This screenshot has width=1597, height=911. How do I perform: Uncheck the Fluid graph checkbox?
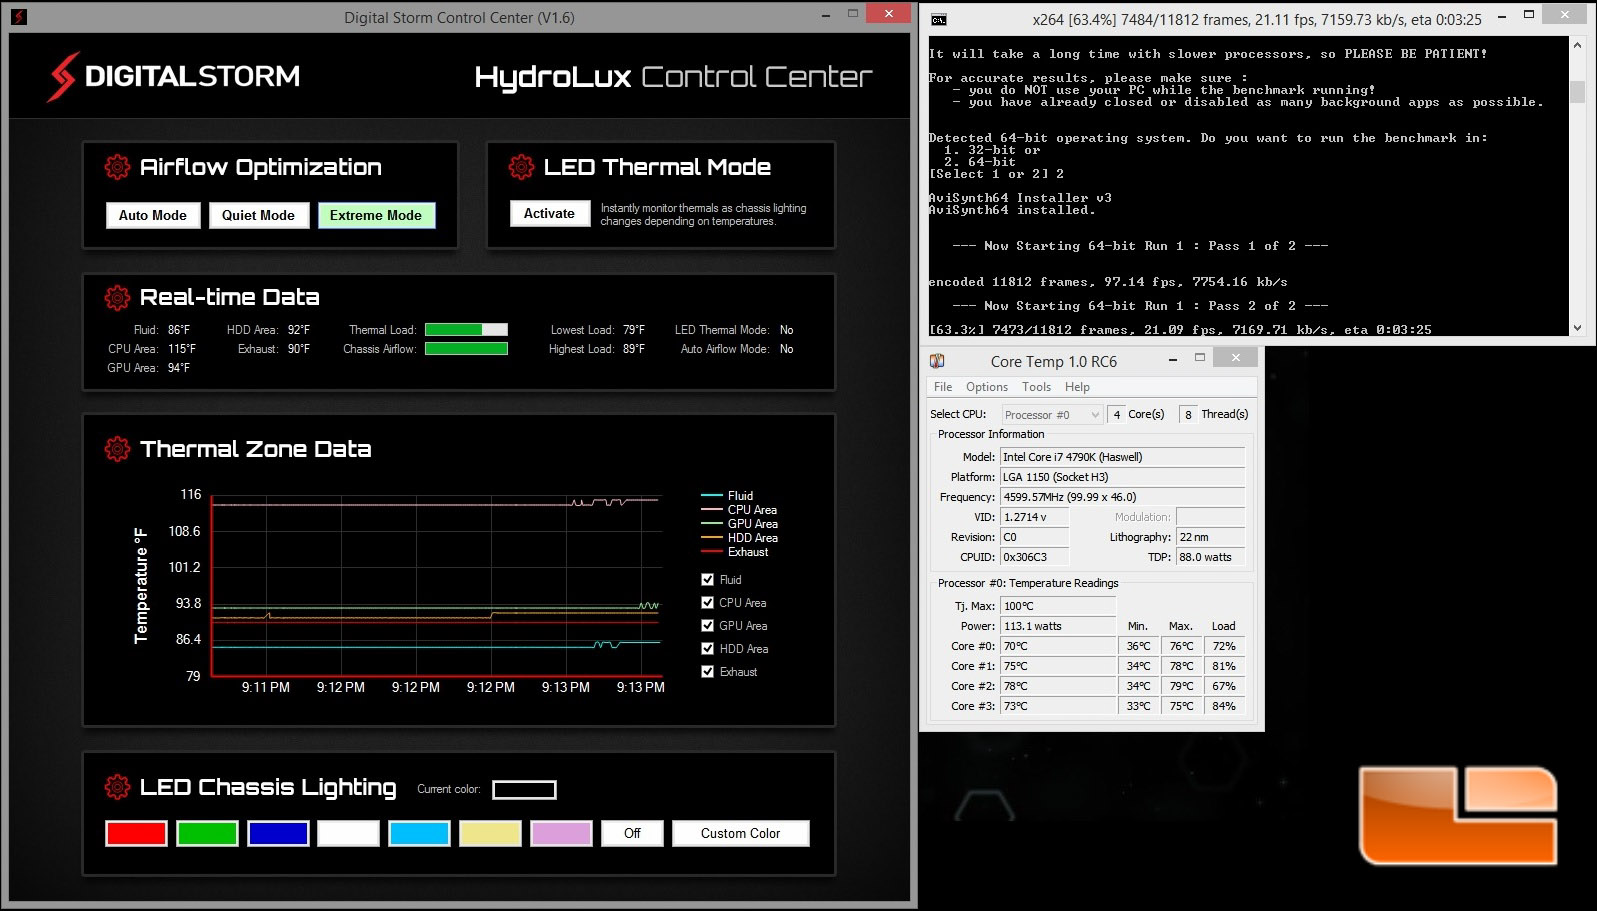[x=708, y=579]
